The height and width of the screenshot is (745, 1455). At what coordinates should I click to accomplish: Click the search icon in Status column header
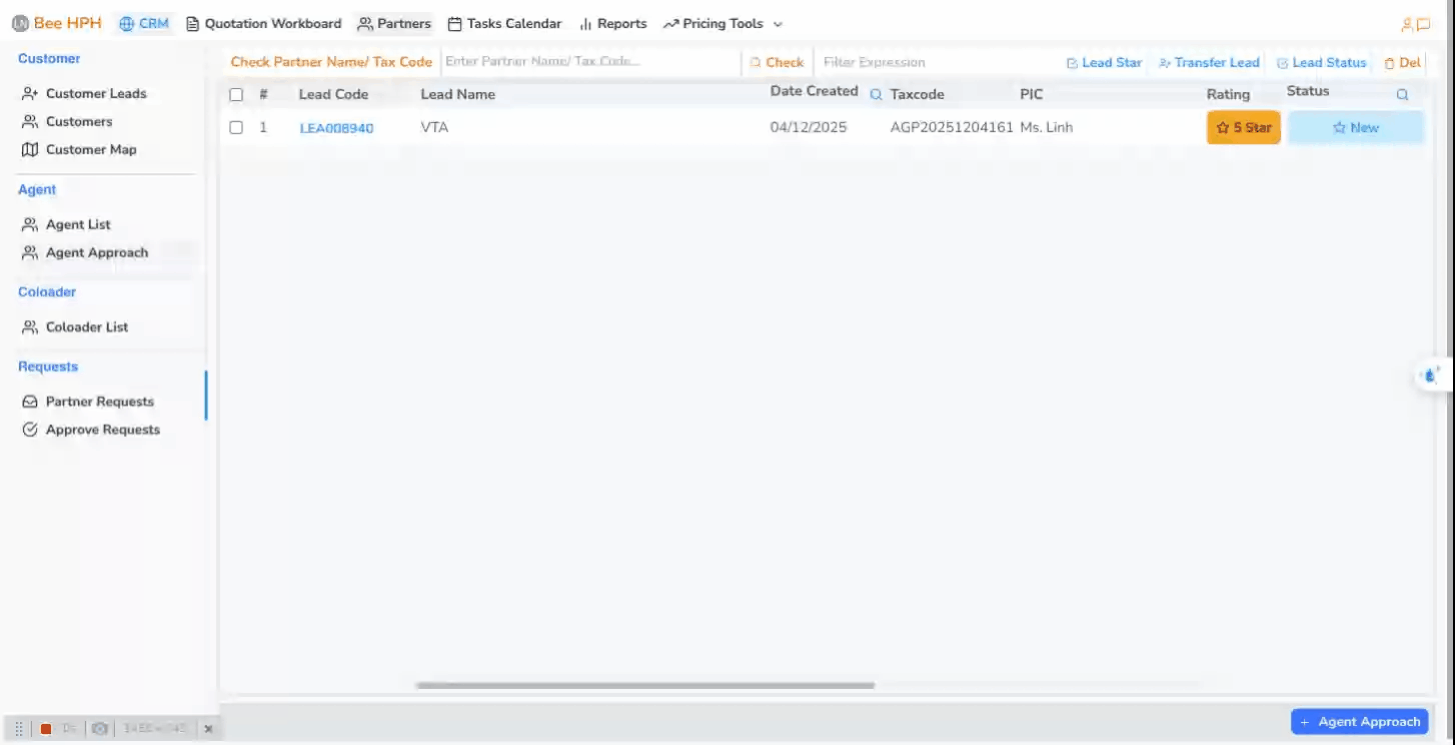(x=1402, y=94)
